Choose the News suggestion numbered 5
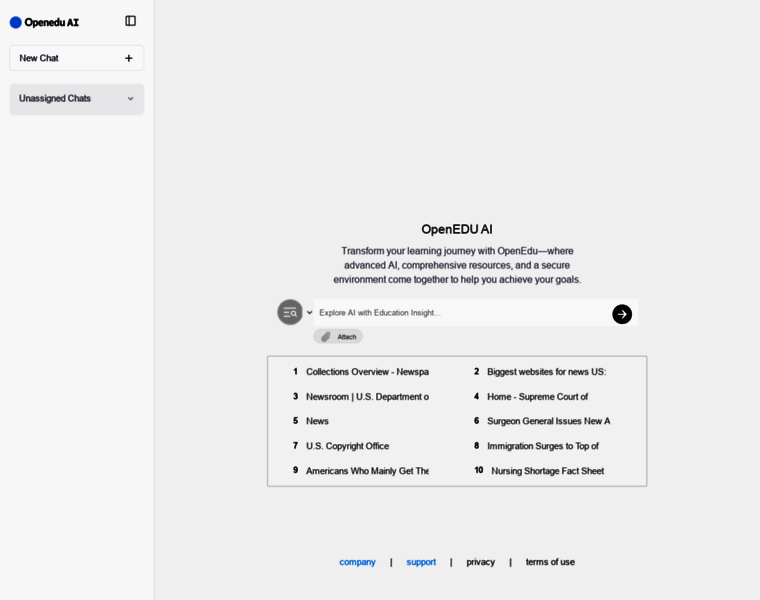760x600 pixels. point(317,421)
